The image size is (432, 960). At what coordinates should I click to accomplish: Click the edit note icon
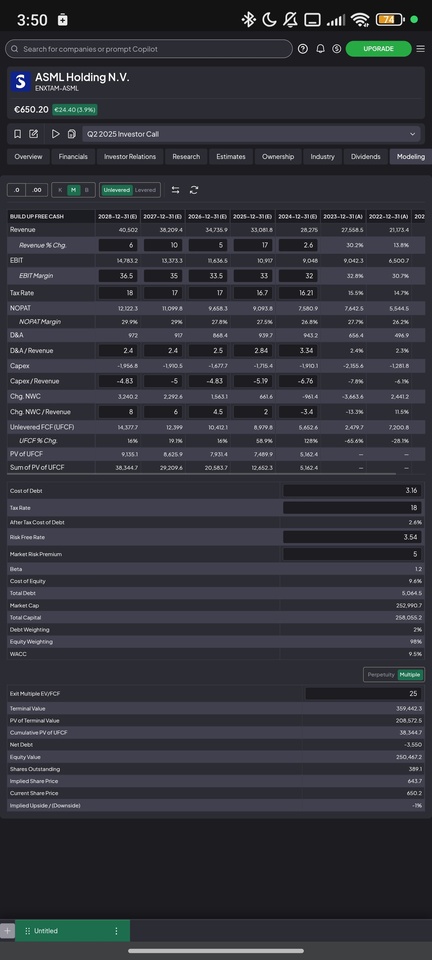pos(34,134)
